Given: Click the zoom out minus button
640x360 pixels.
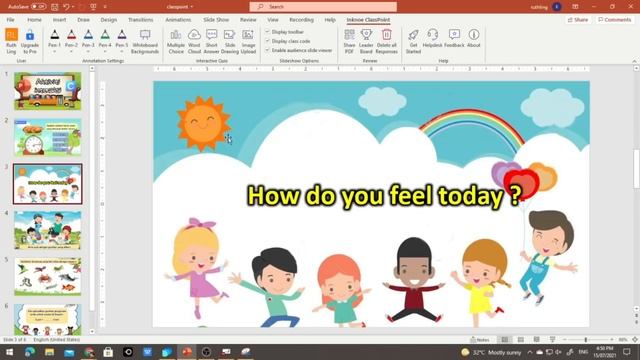Looking at the screenshot, I should (564, 340).
